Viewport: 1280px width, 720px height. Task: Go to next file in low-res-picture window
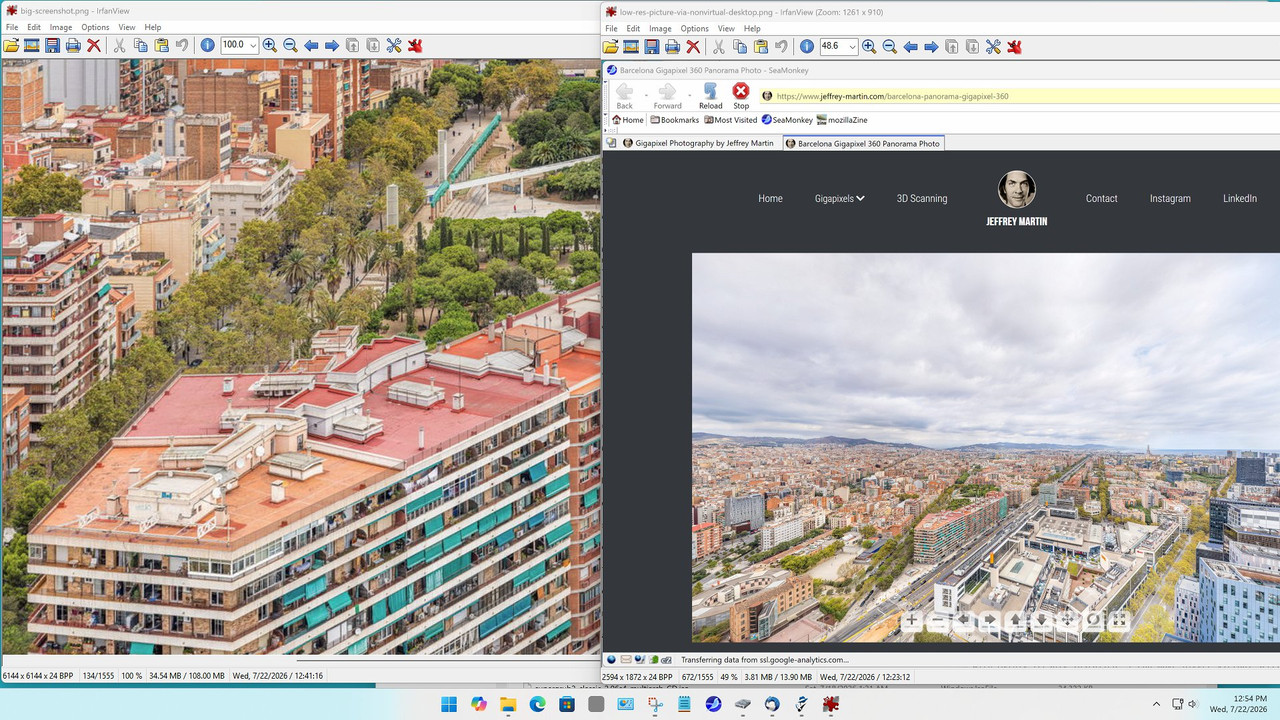tap(931, 46)
